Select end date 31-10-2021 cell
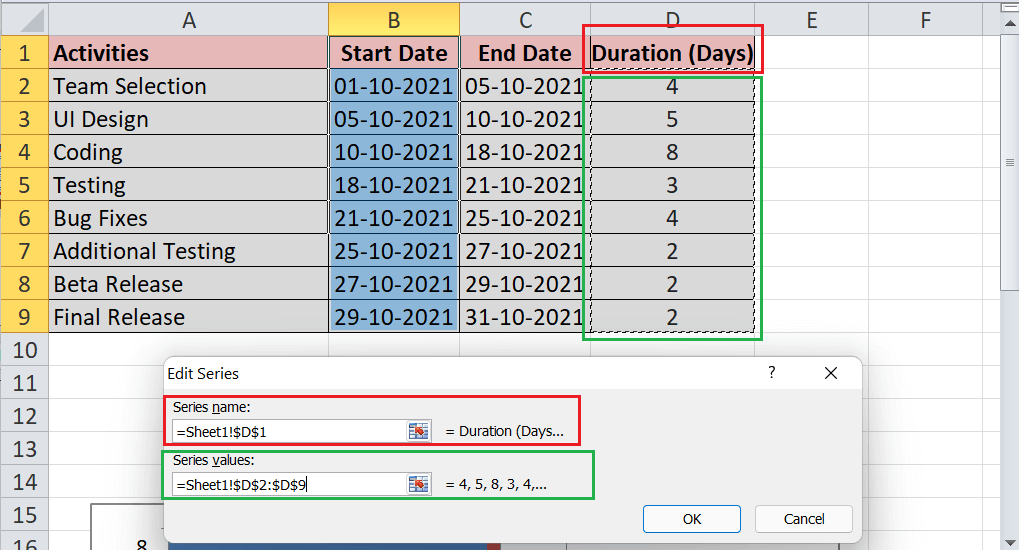1019x550 pixels. pyautogui.click(x=525, y=317)
